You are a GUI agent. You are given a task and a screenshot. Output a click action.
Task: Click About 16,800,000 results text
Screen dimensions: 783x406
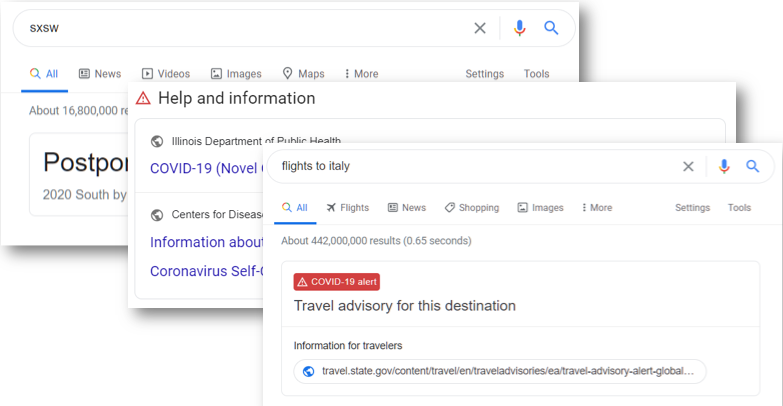(78, 110)
